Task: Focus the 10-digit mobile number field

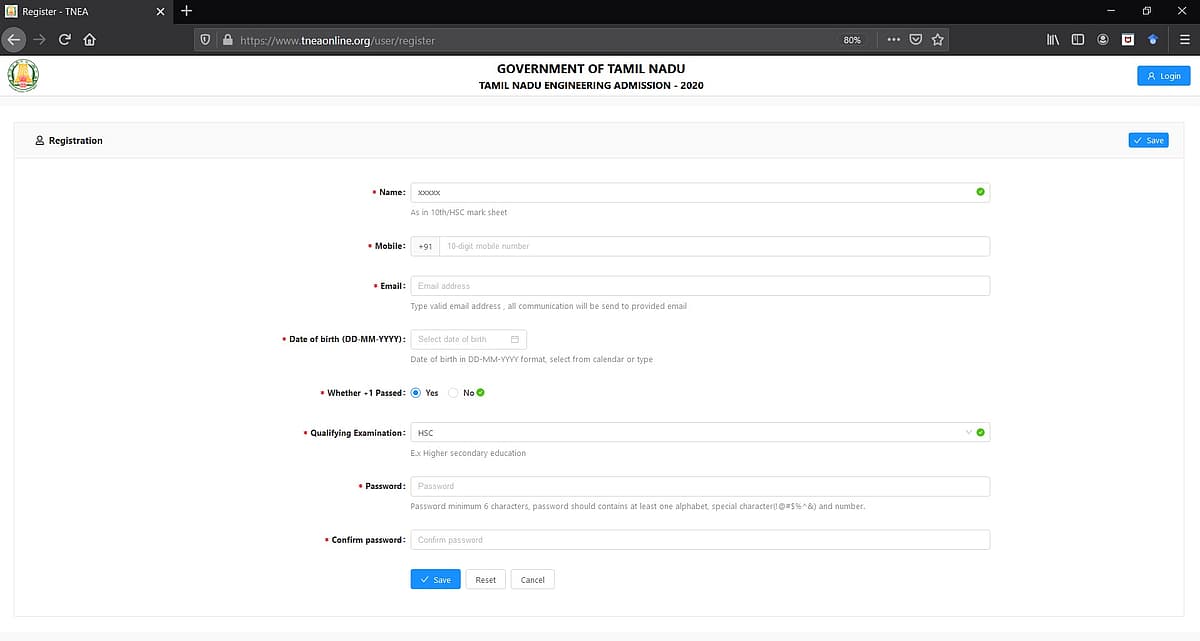Action: [713, 246]
